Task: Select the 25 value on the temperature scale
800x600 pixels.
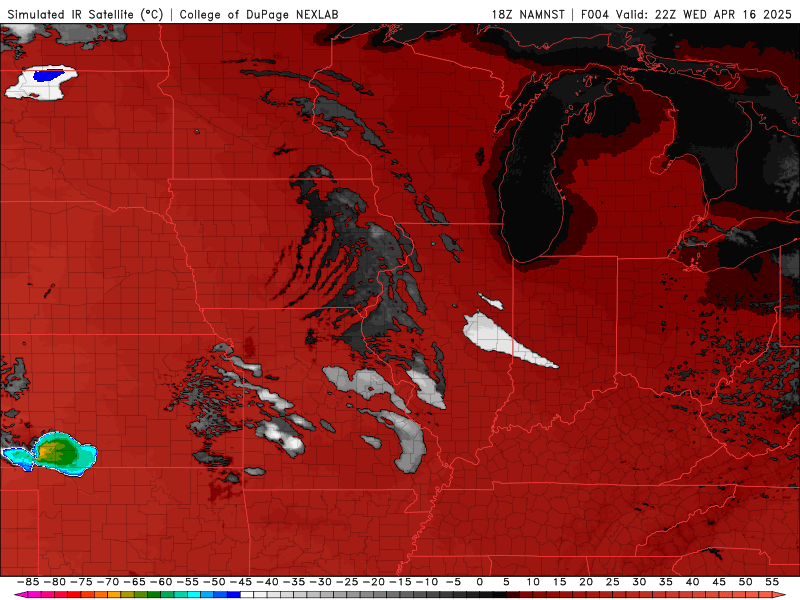Action: click(612, 582)
